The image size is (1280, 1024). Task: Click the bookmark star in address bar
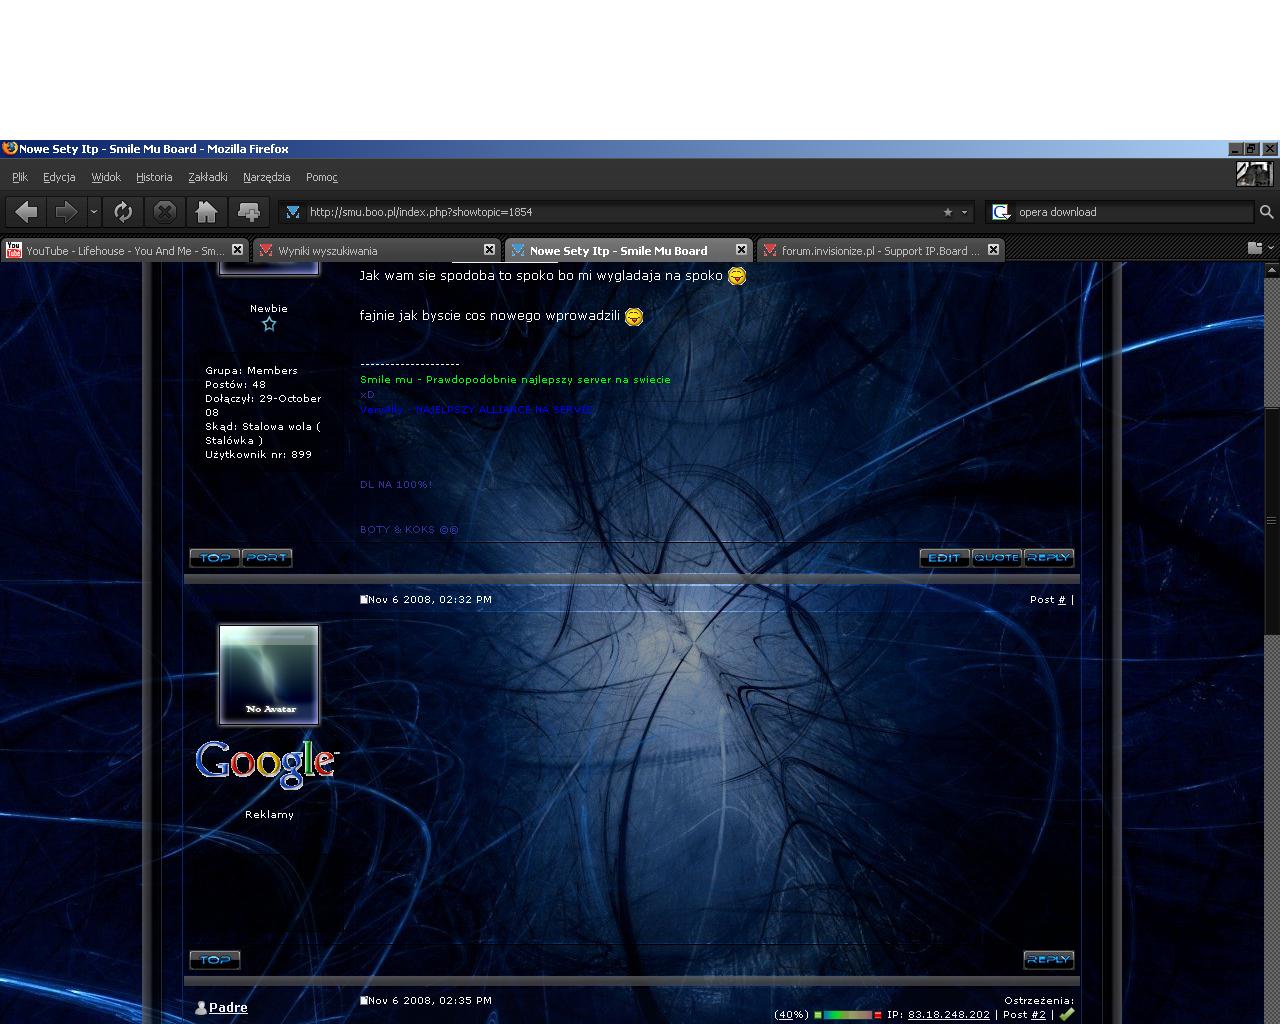(947, 212)
